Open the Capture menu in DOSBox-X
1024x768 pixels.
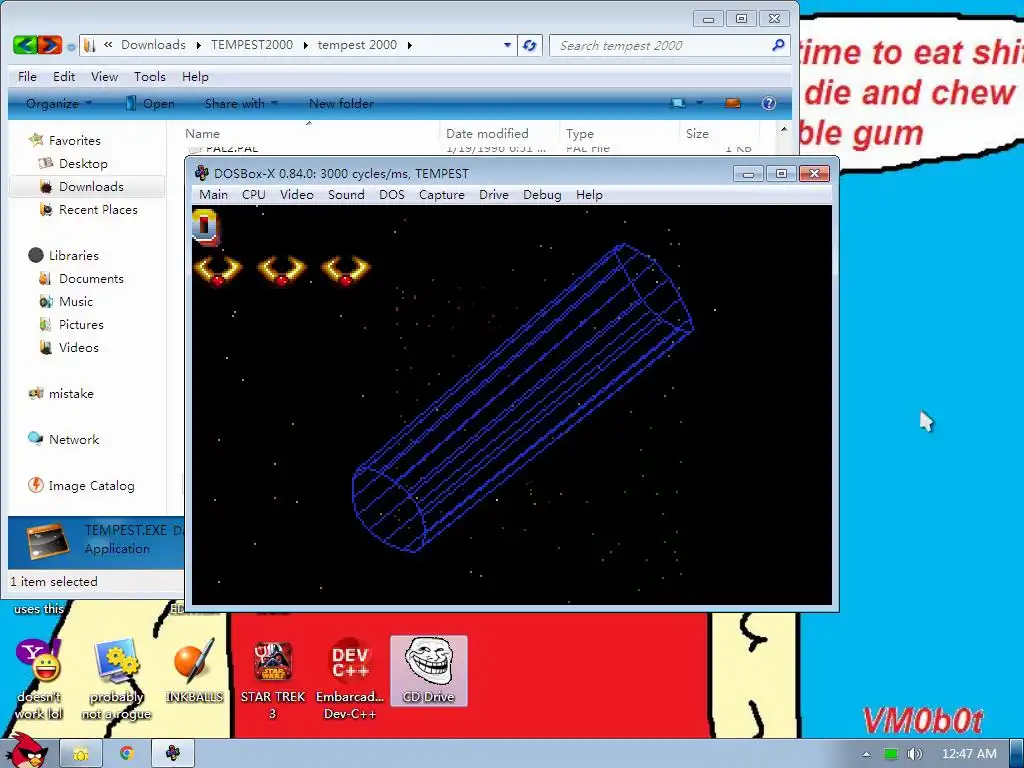click(441, 195)
